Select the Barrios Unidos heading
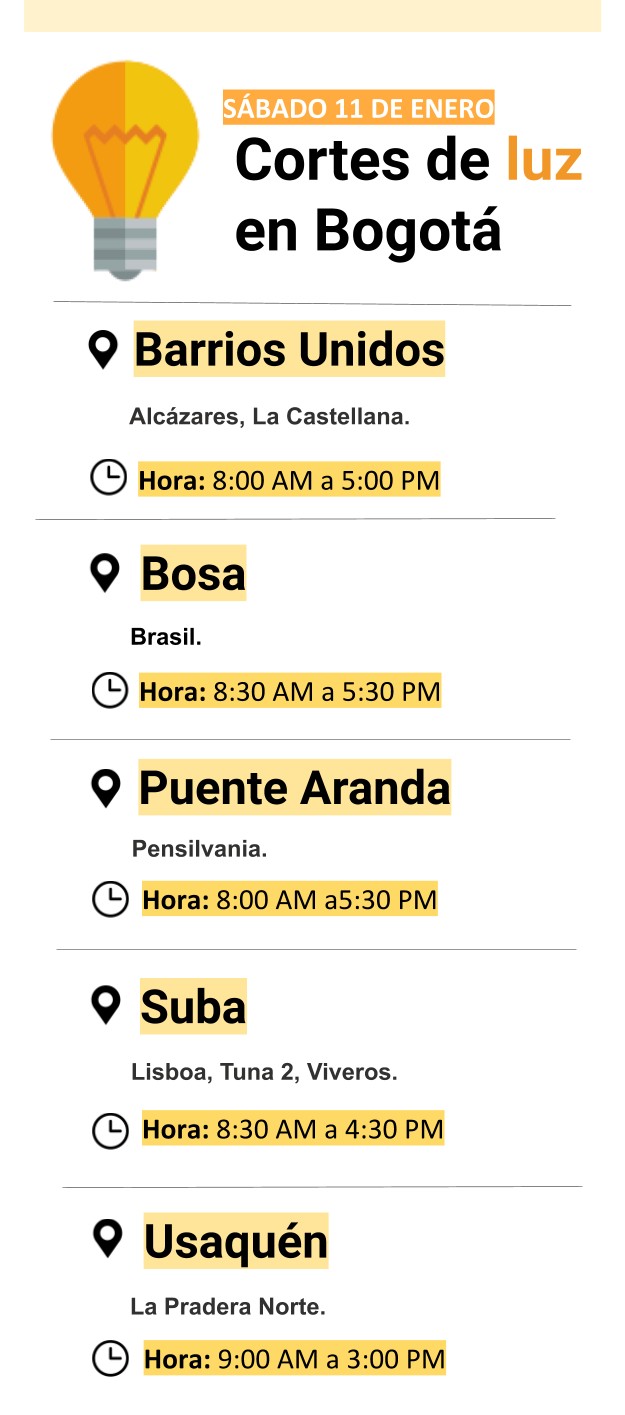The height and width of the screenshot is (1415, 625). pos(289,349)
